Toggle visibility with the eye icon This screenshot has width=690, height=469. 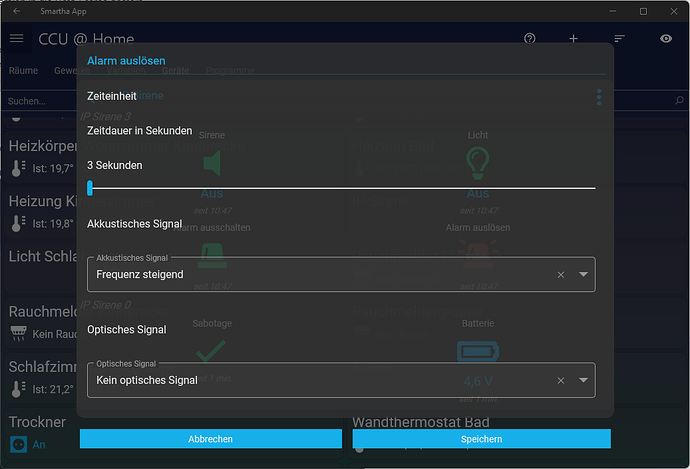point(666,38)
